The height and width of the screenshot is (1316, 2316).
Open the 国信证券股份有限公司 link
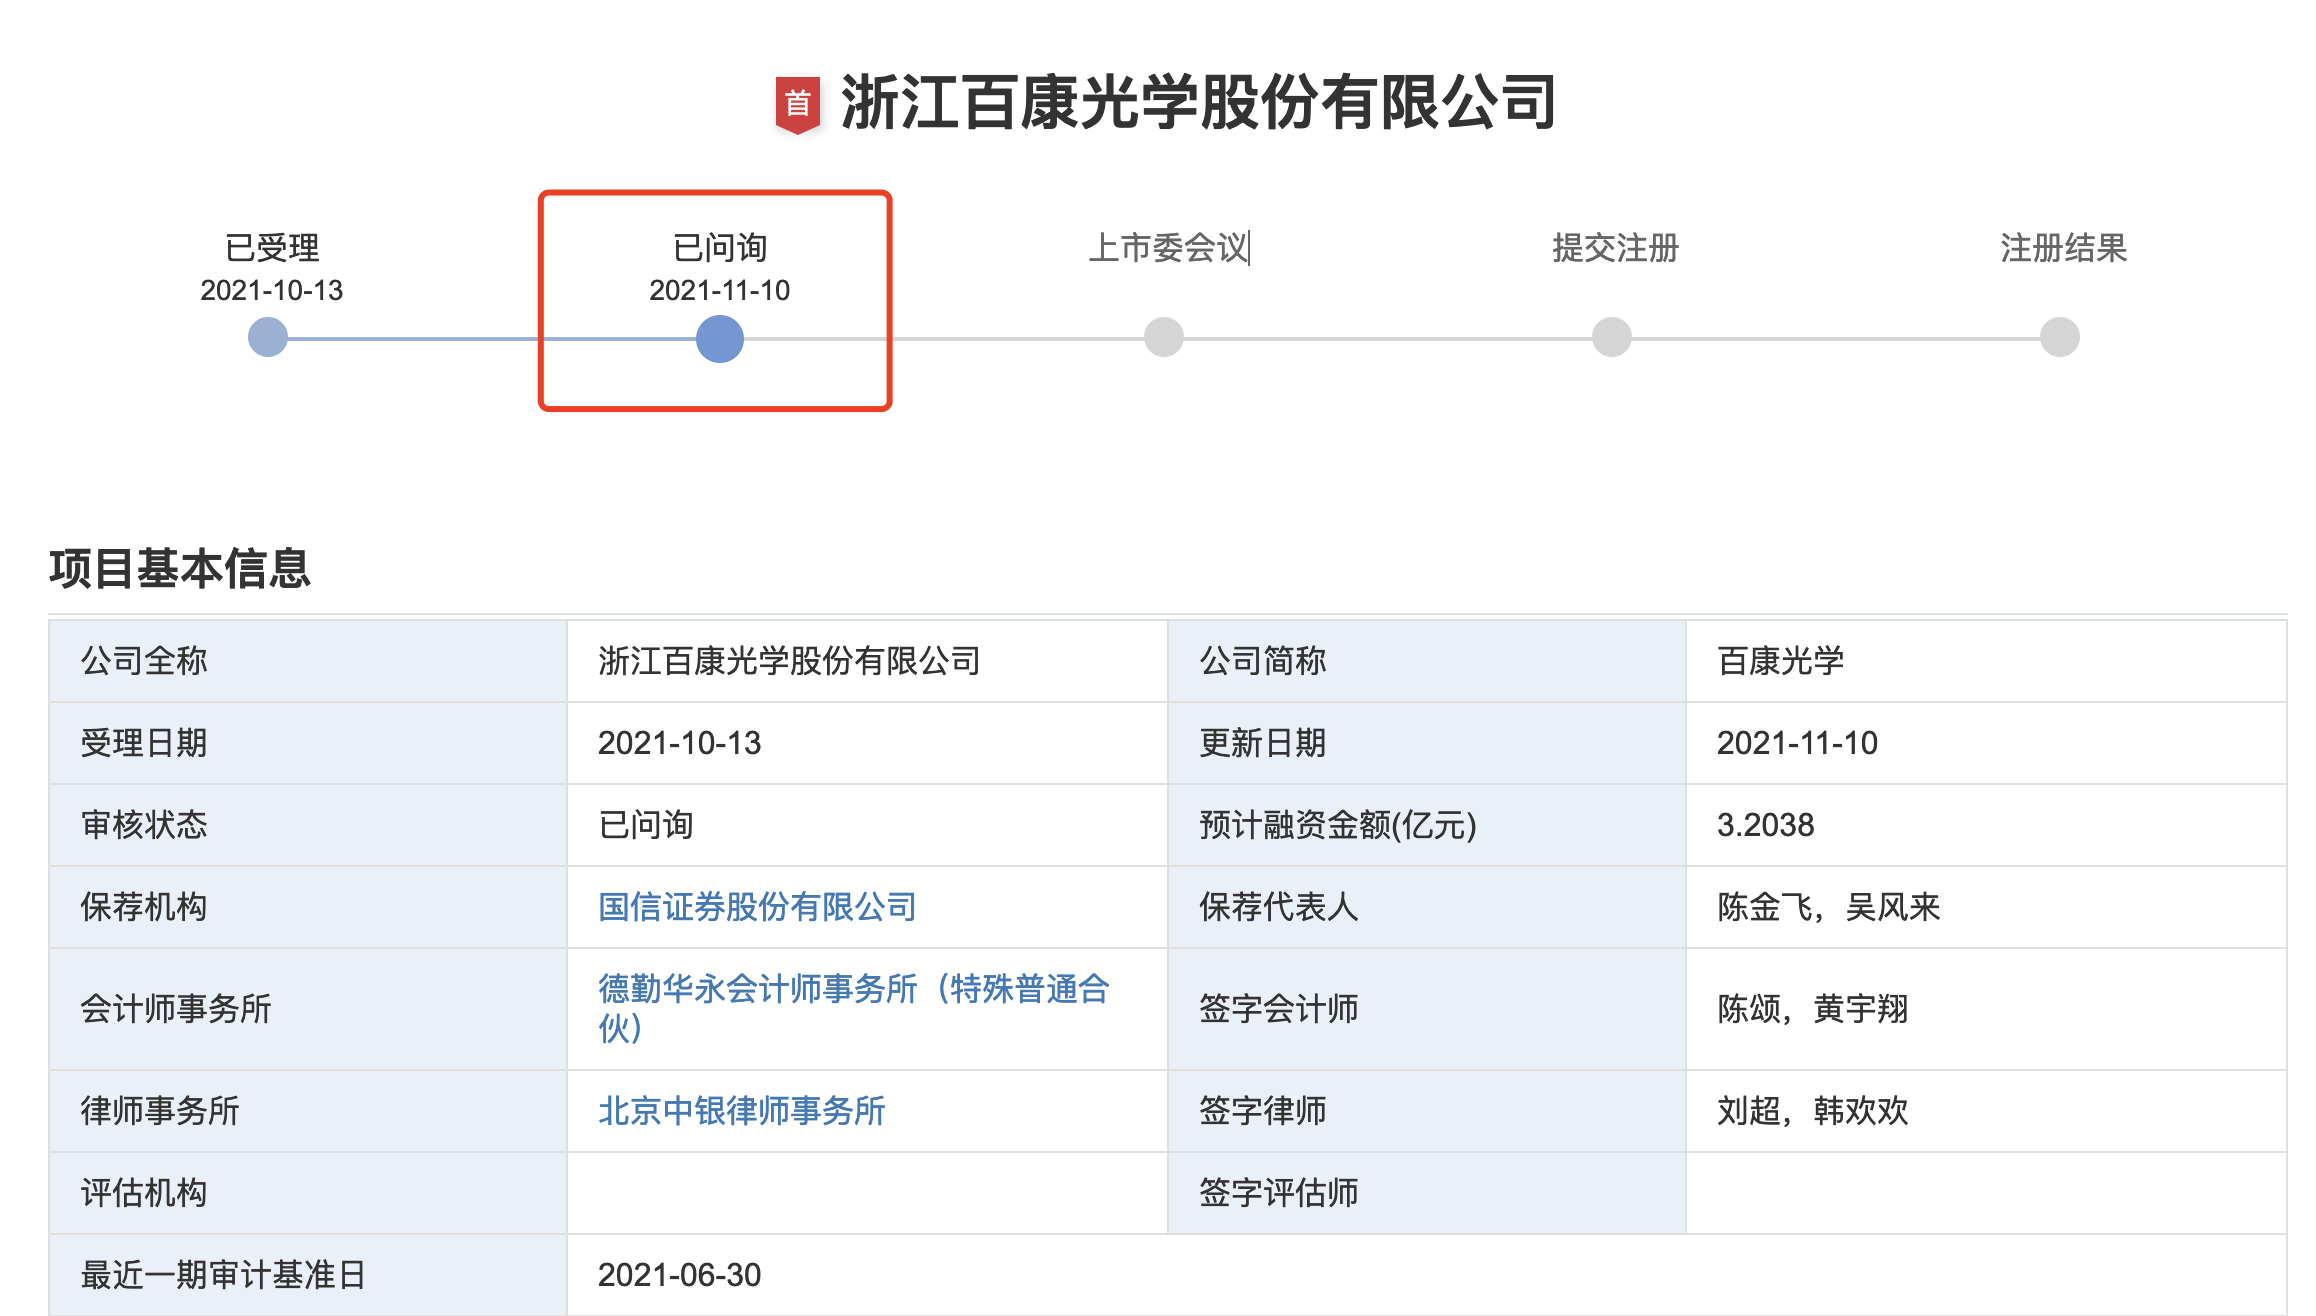point(757,907)
